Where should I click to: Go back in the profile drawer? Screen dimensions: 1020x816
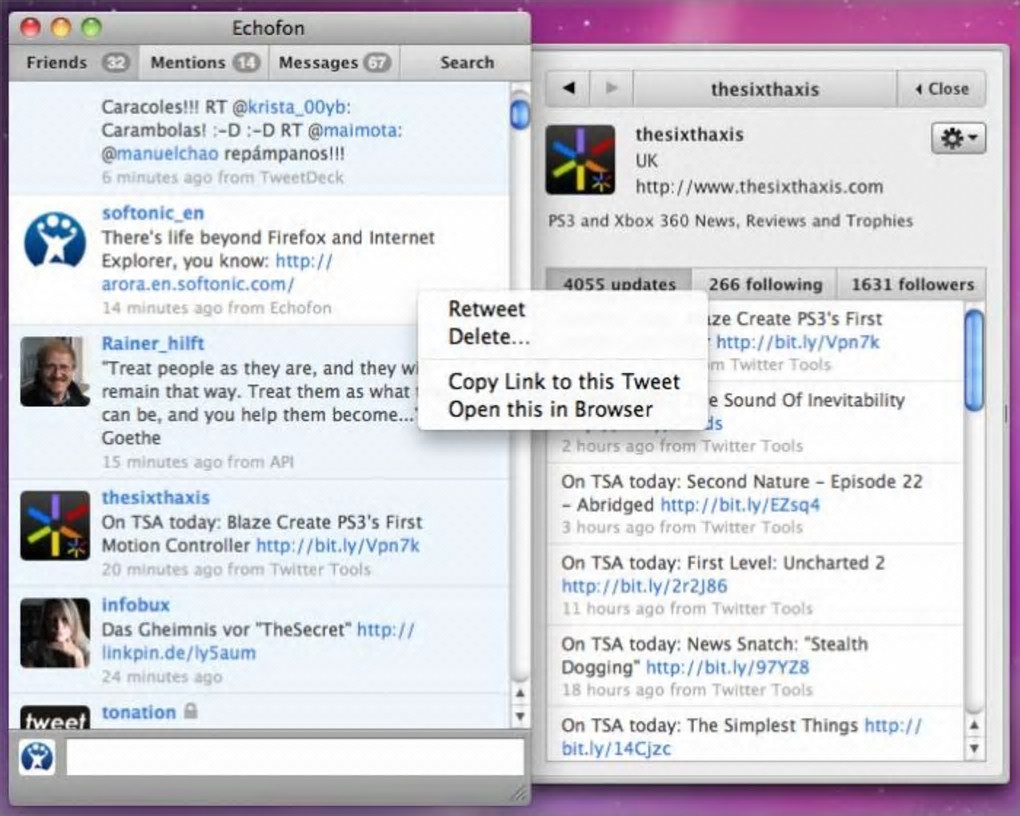click(x=569, y=88)
